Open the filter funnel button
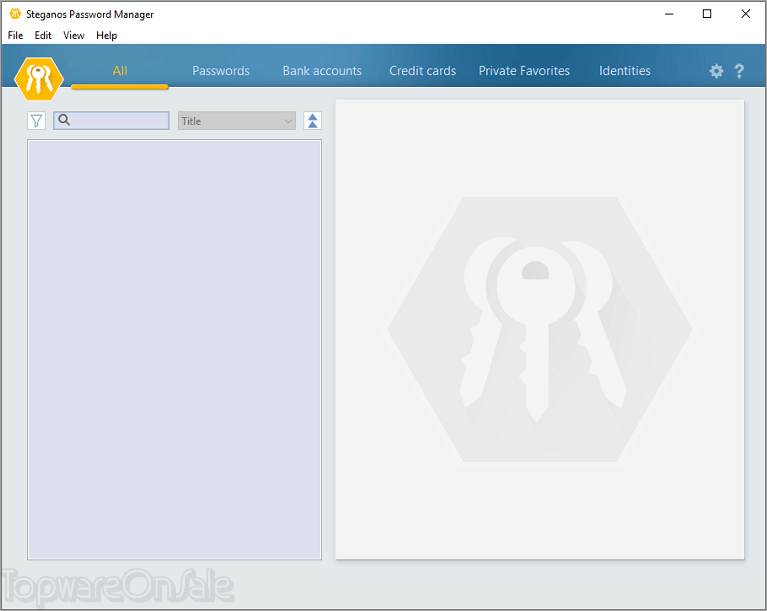 (36, 121)
